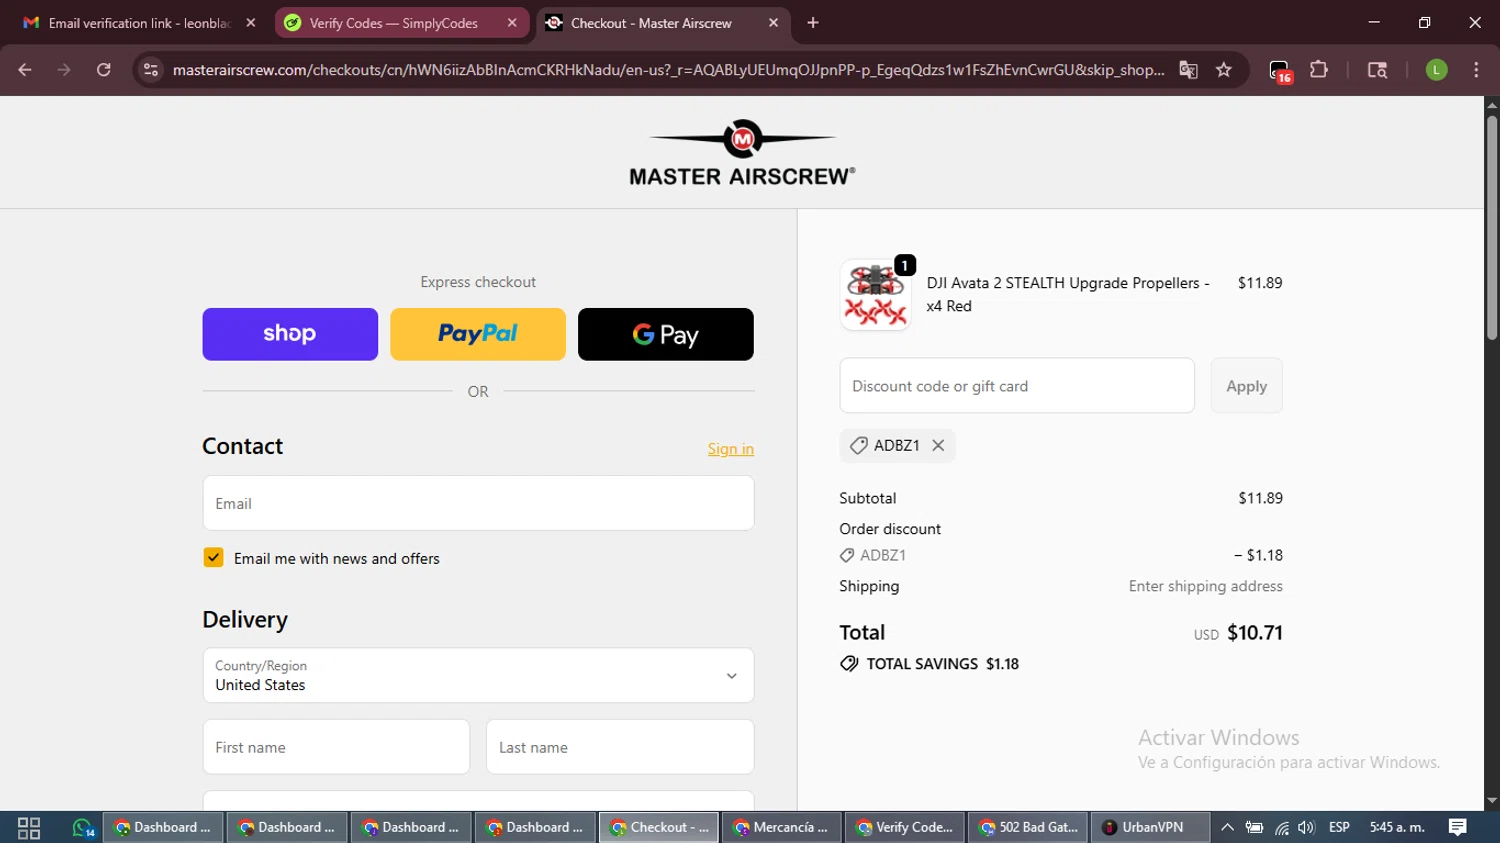
Task: Open a new browser tab
Action: pyautogui.click(x=813, y=23)
